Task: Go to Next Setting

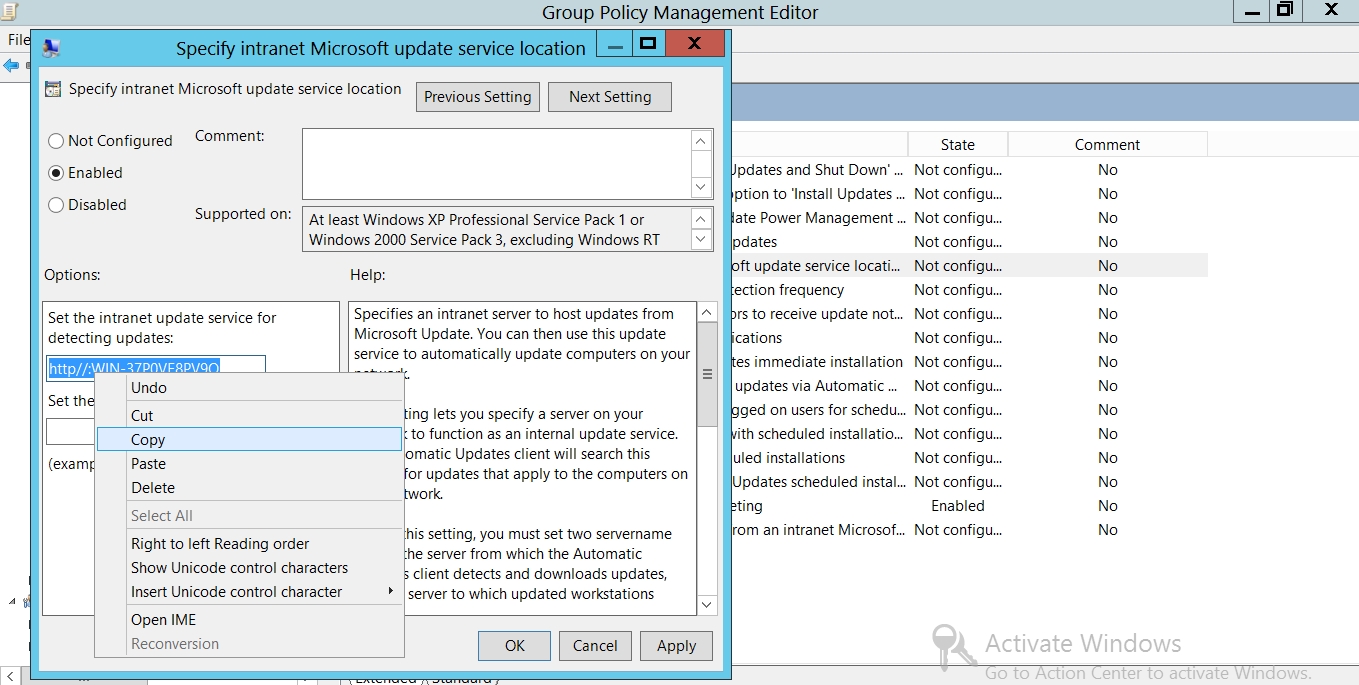Action: pyautogui.click(x=610, y=97)
